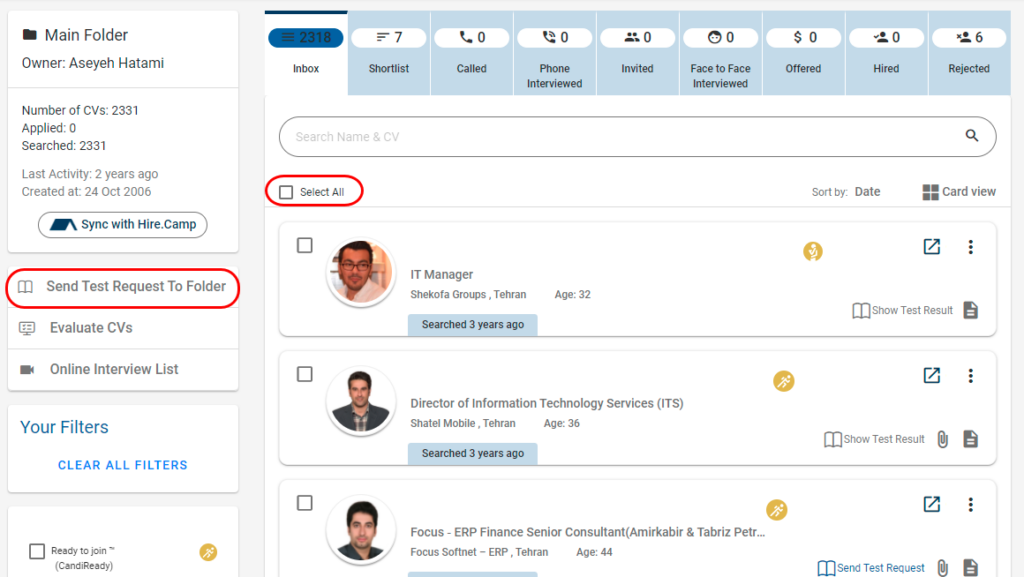The height and width of the screenshot is (577, 1024).
Task: Click Sync with Hire.Camp button
Action: [x=123, y=225]
